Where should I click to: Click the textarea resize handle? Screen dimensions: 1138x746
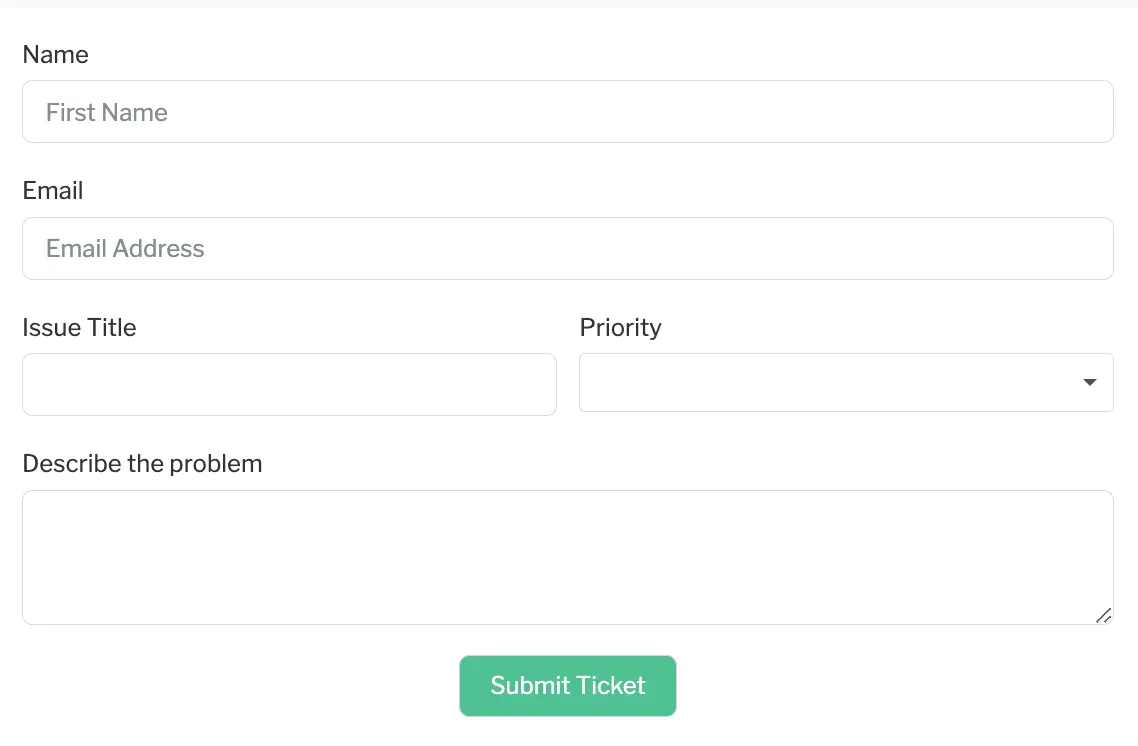(x=1104, y=616)
